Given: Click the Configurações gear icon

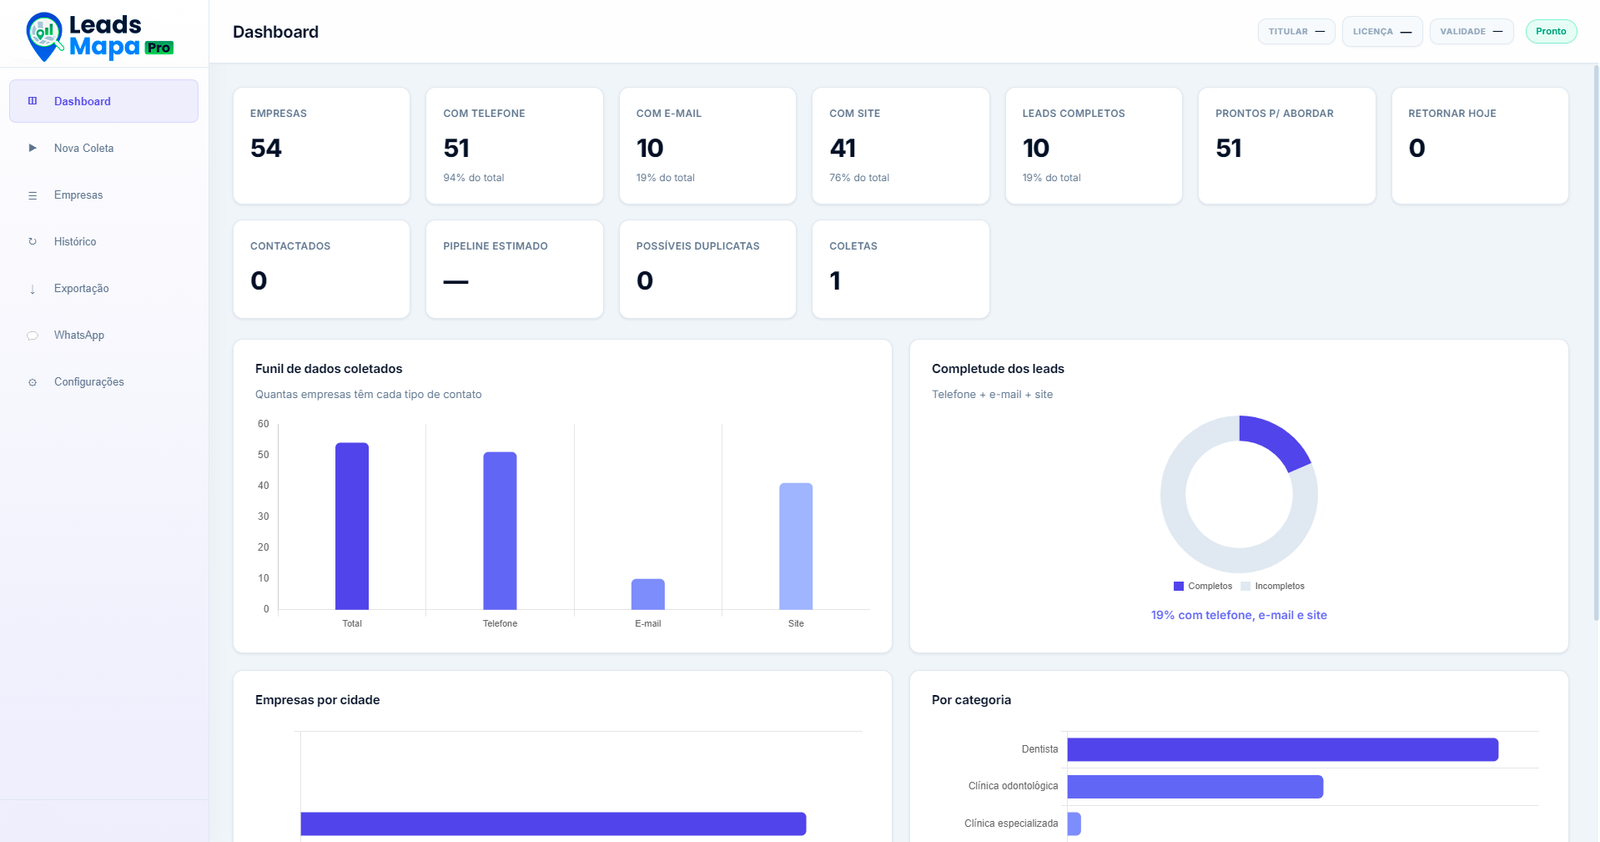Looking at the screenshot, I should click(32, 382).
